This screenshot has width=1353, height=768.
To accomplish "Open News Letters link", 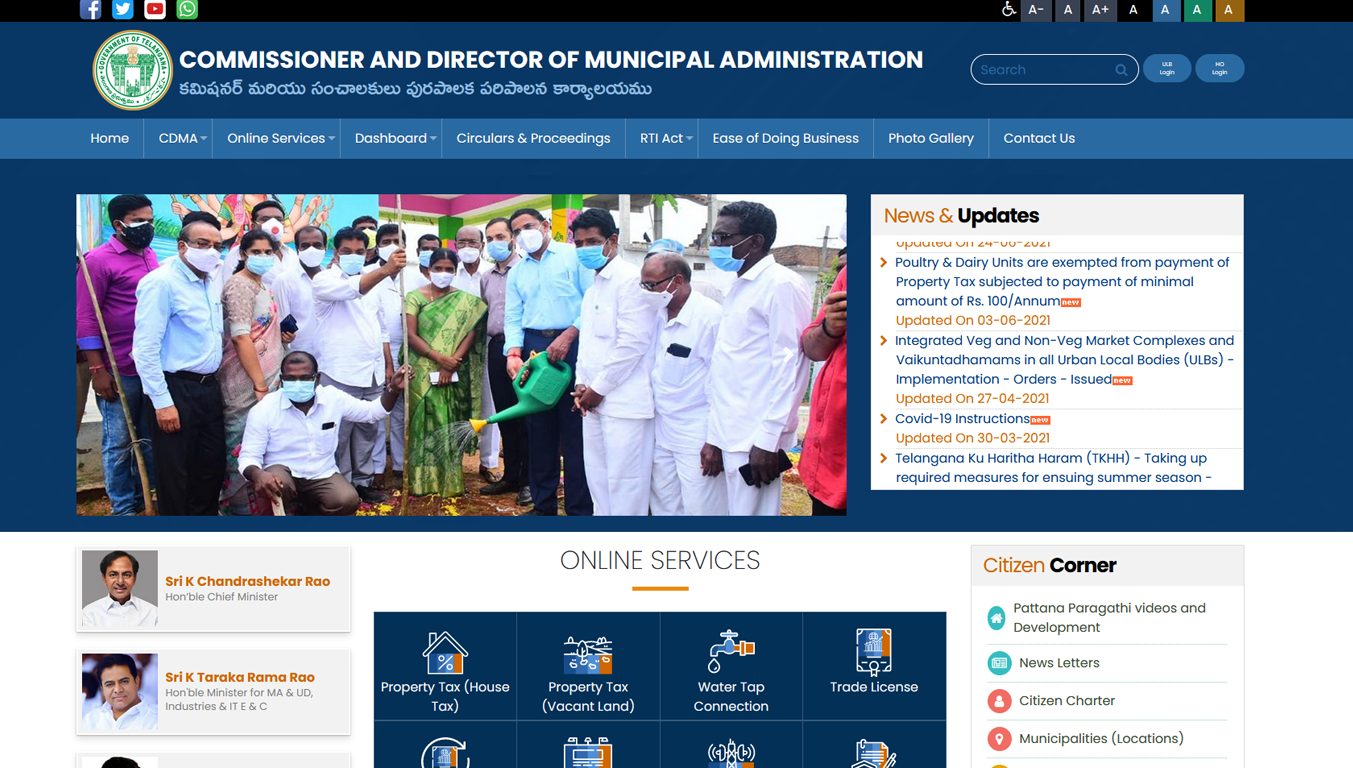I will pos(1059,663).
